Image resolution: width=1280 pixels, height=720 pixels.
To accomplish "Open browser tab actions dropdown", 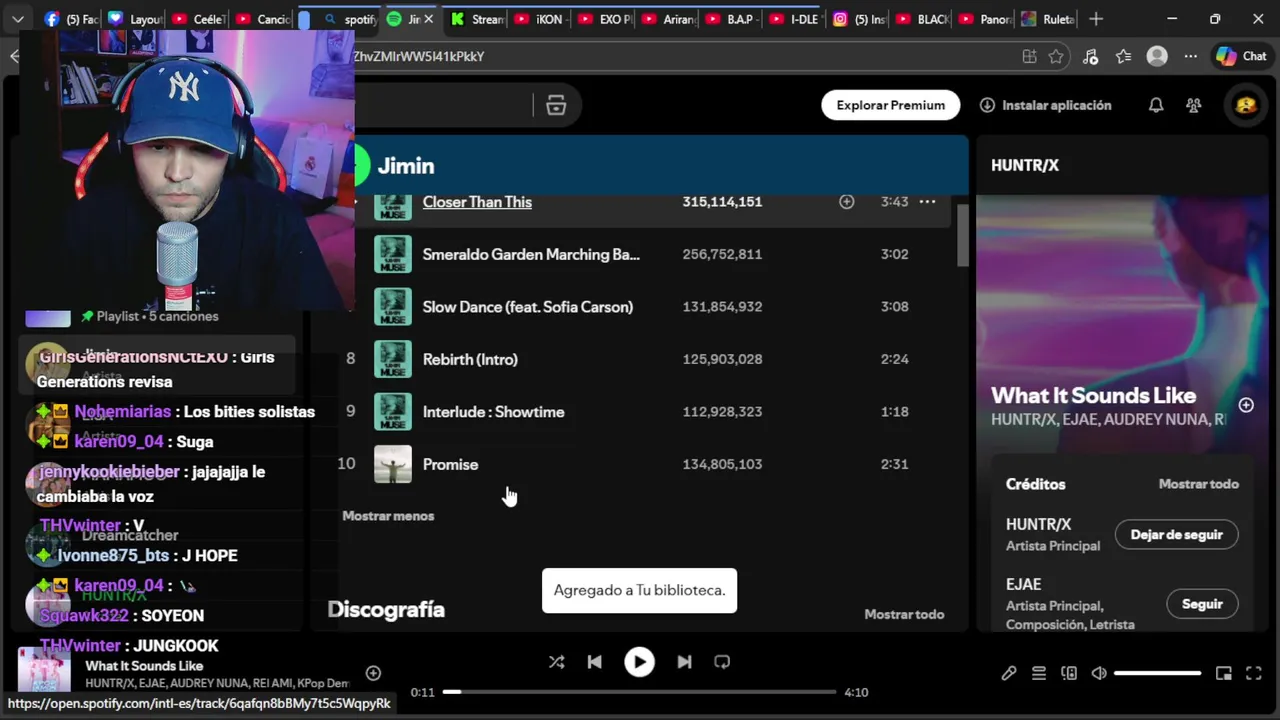I will click(17, 19).
